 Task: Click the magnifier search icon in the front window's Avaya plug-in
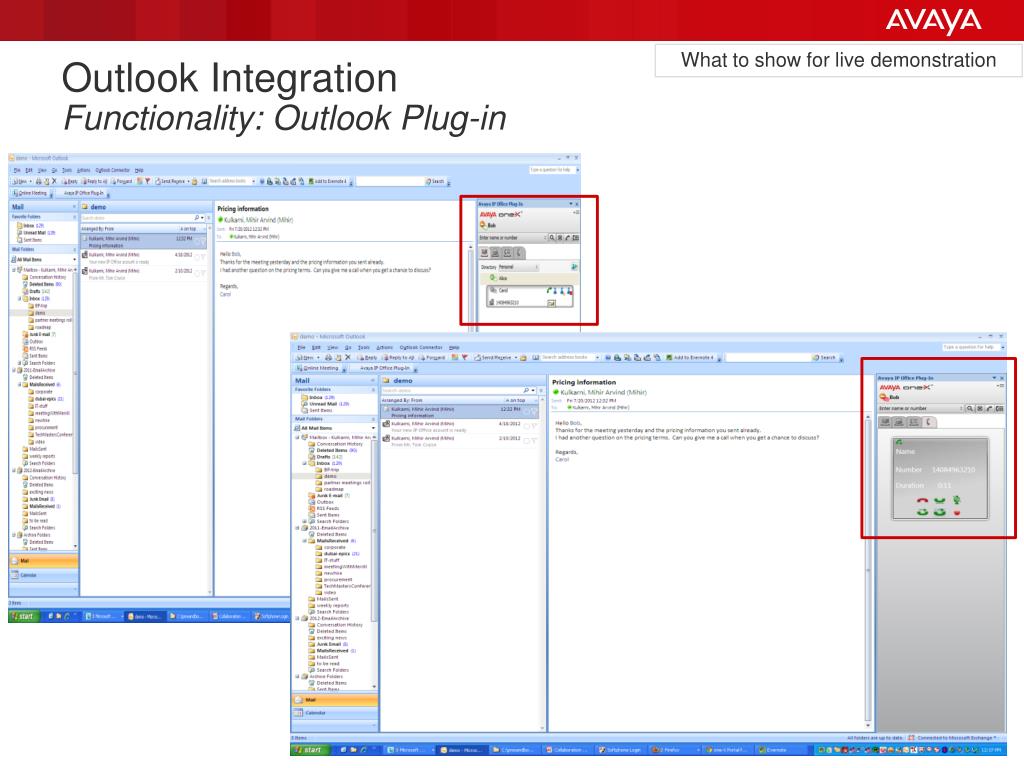pos(970,408)
